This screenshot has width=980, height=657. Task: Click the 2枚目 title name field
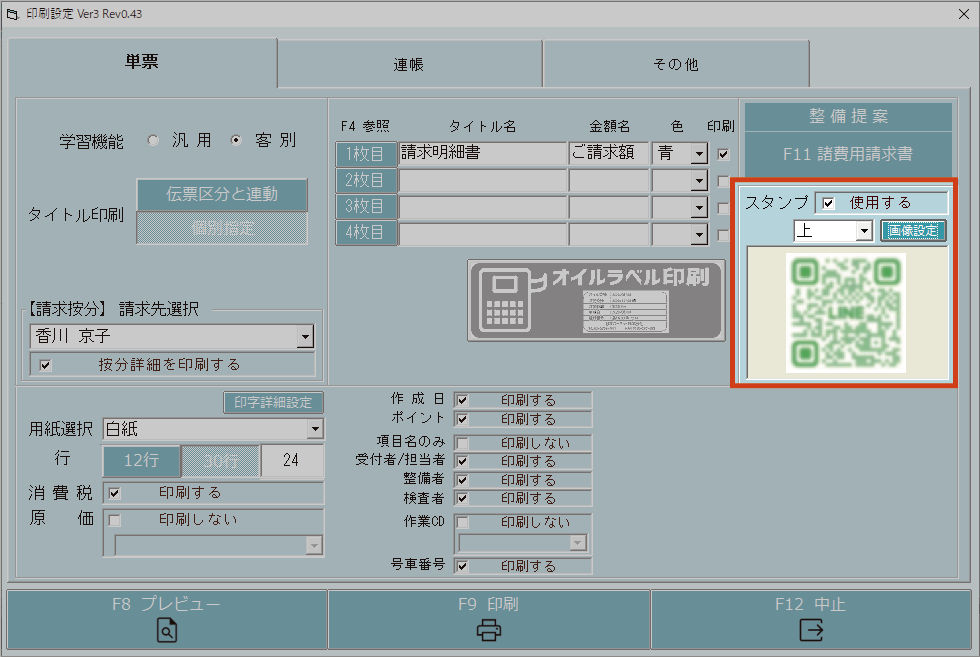(x=482, y=181)
